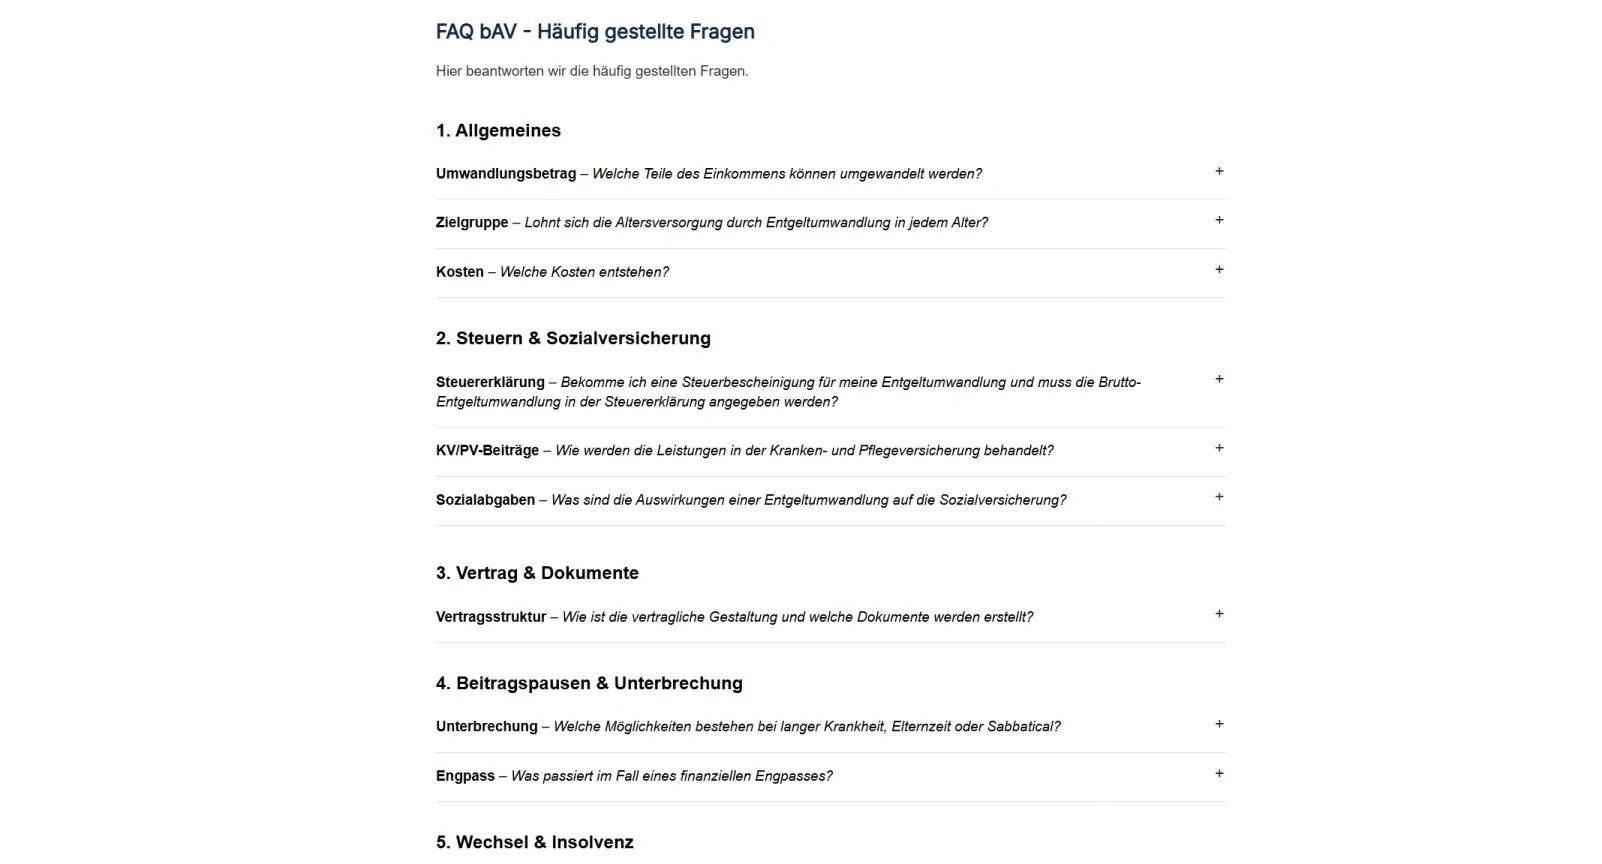Click the plus icon for Sozialabgaben
This screenshot has width=1602, height=864.
tap(1219, 498)
